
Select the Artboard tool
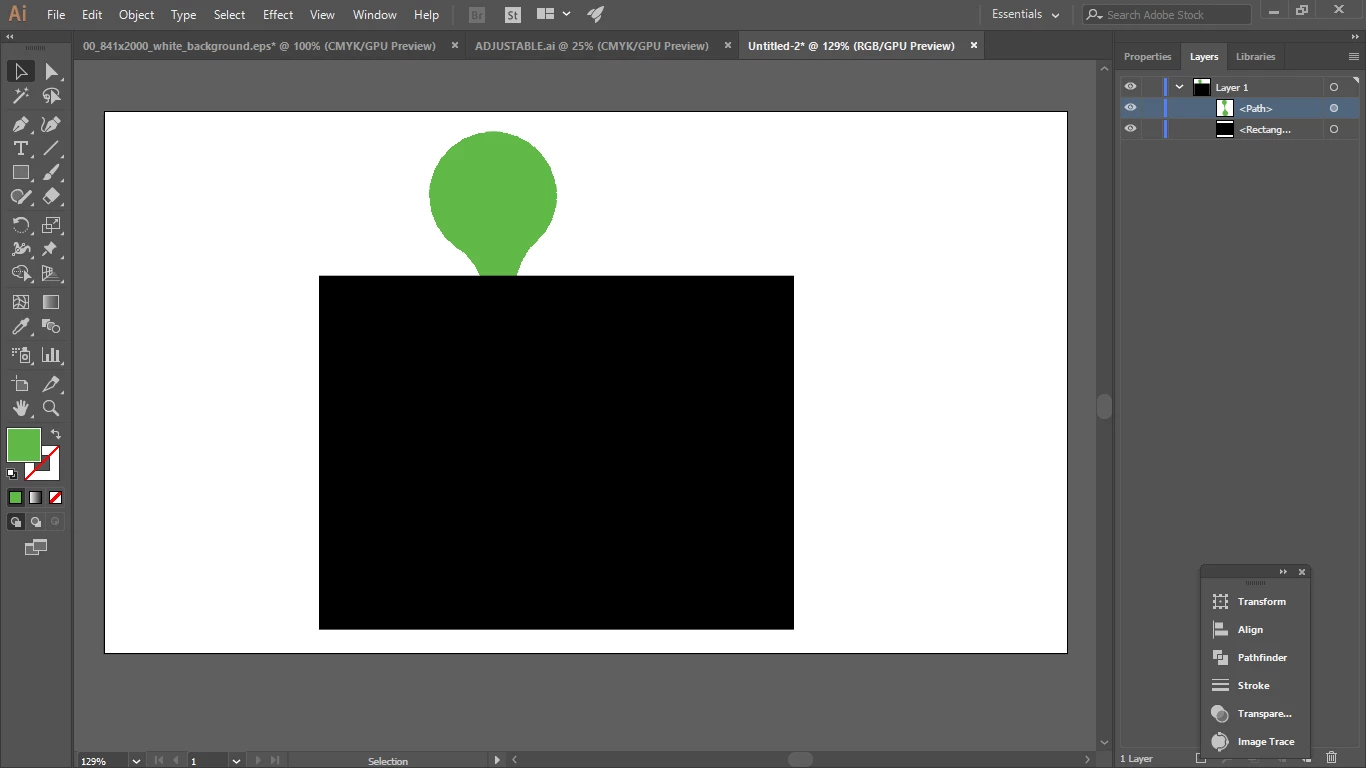(x=21, y=384)
